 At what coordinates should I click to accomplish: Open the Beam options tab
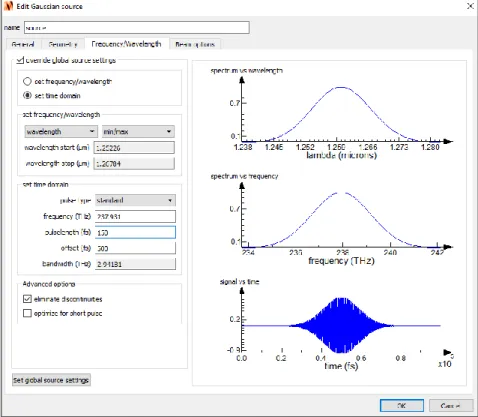click(x=195, y=44)
